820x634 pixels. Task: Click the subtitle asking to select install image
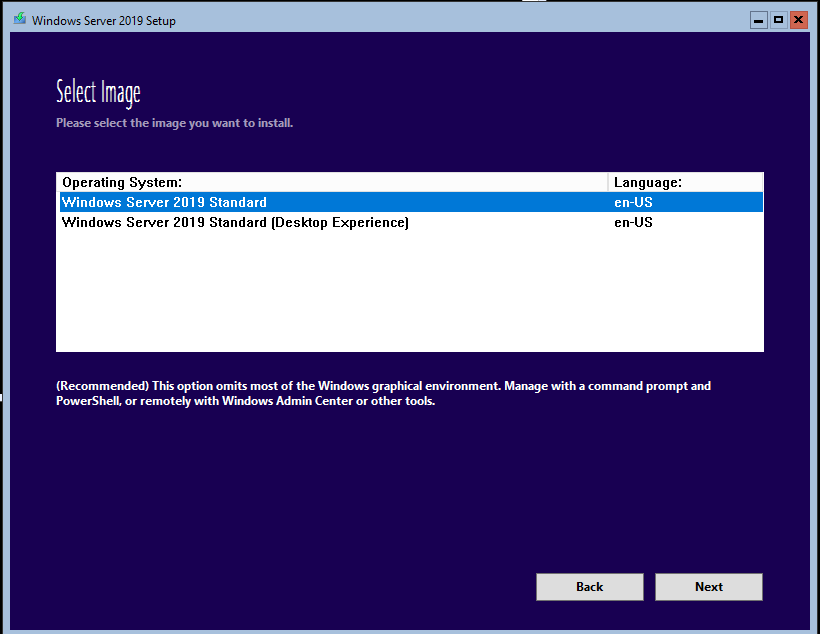[174, 122]
